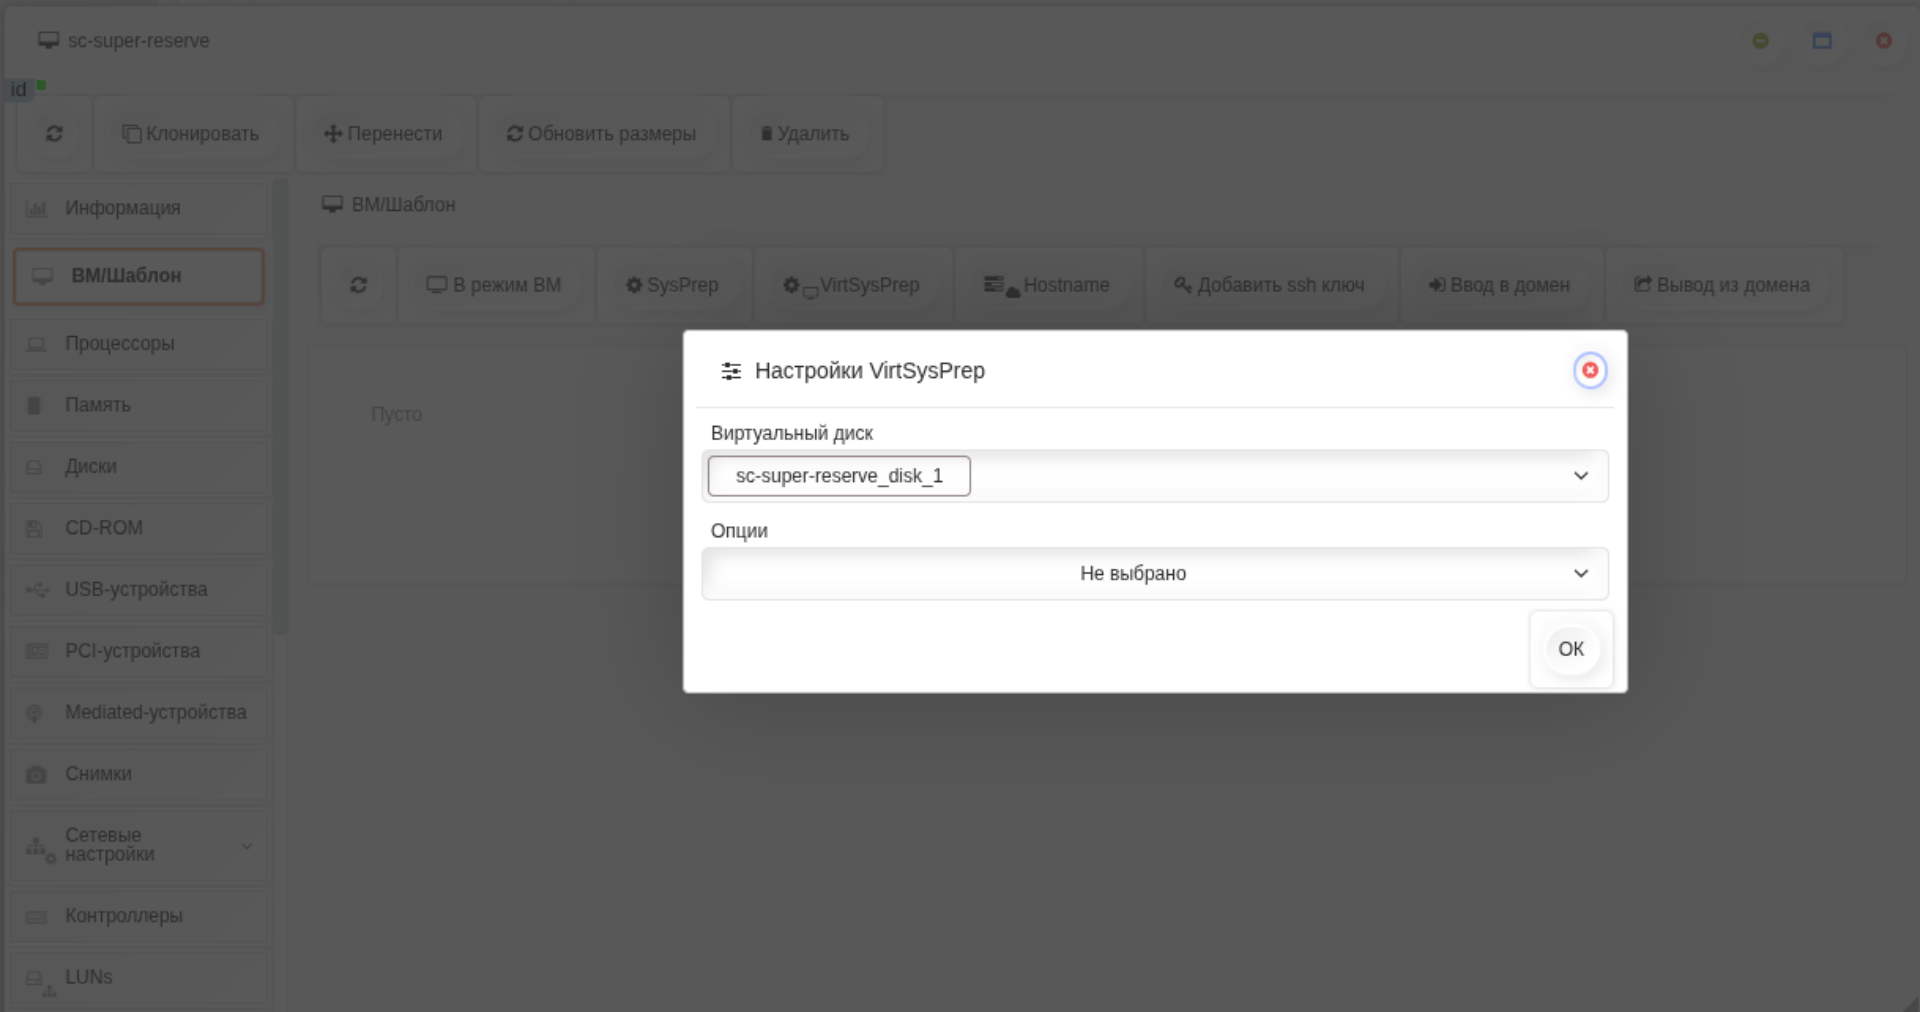
Task: Click the Информация chart icon
Action: 36,209
